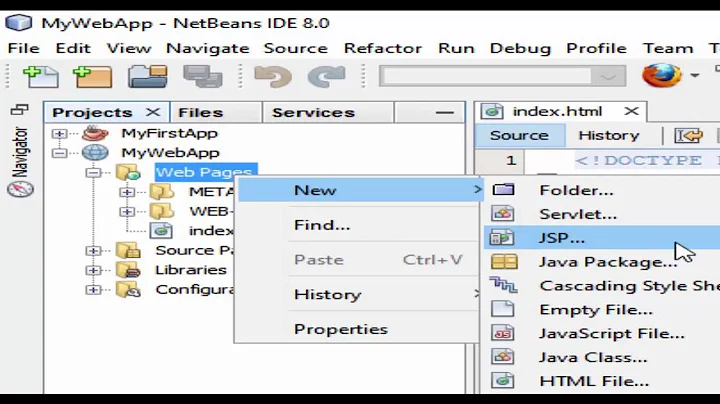Select Empty File... from the New submenu

602,309
